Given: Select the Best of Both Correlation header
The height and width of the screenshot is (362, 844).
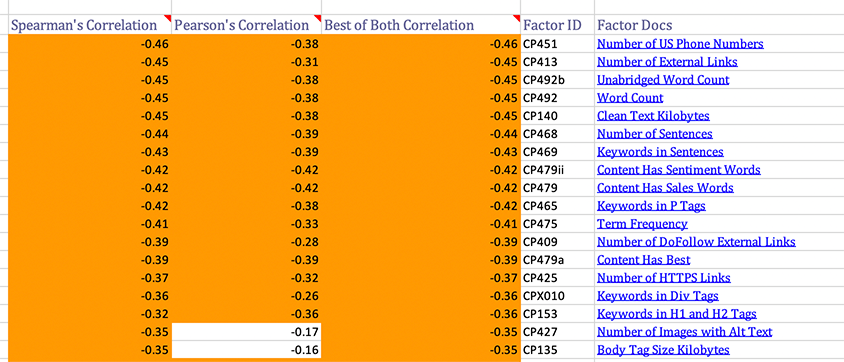Looking at the screenshot, I should point(421,25).
